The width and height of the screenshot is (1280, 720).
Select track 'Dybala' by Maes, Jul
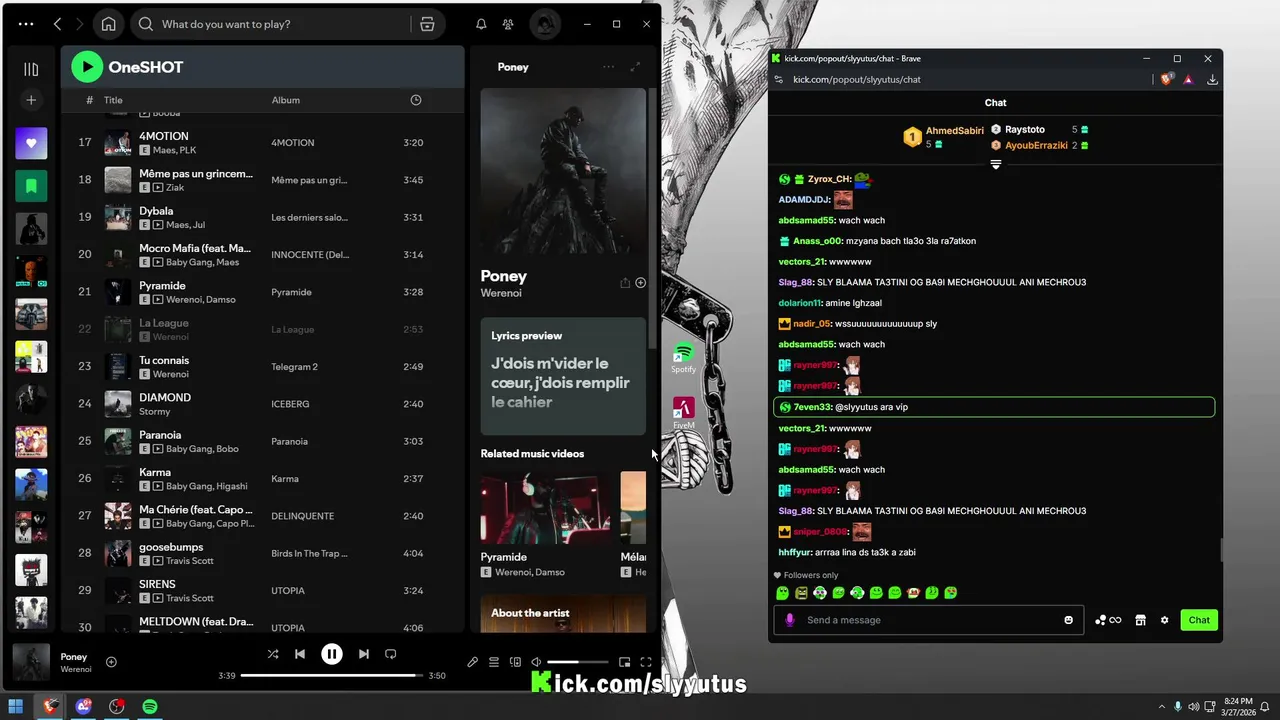260,217
